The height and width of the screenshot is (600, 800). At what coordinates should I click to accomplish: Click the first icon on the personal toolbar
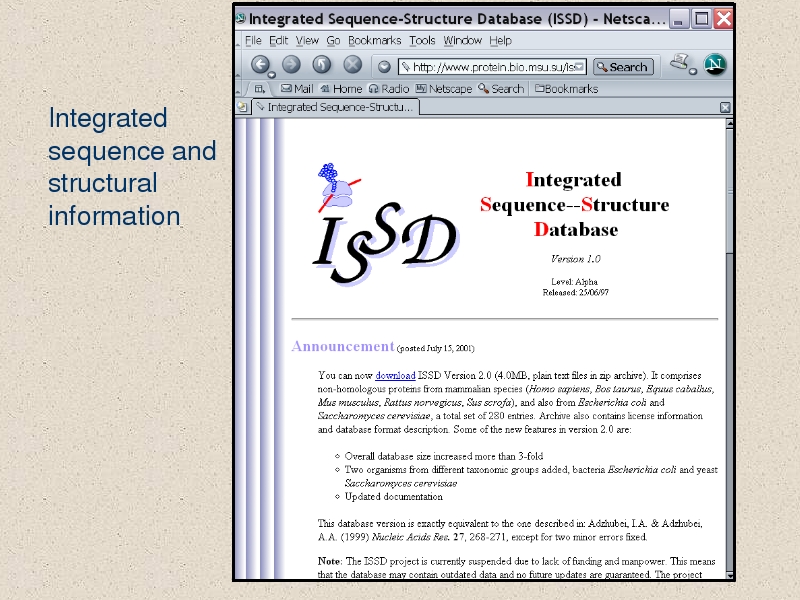pyautogui.click(x=260, y=89)
